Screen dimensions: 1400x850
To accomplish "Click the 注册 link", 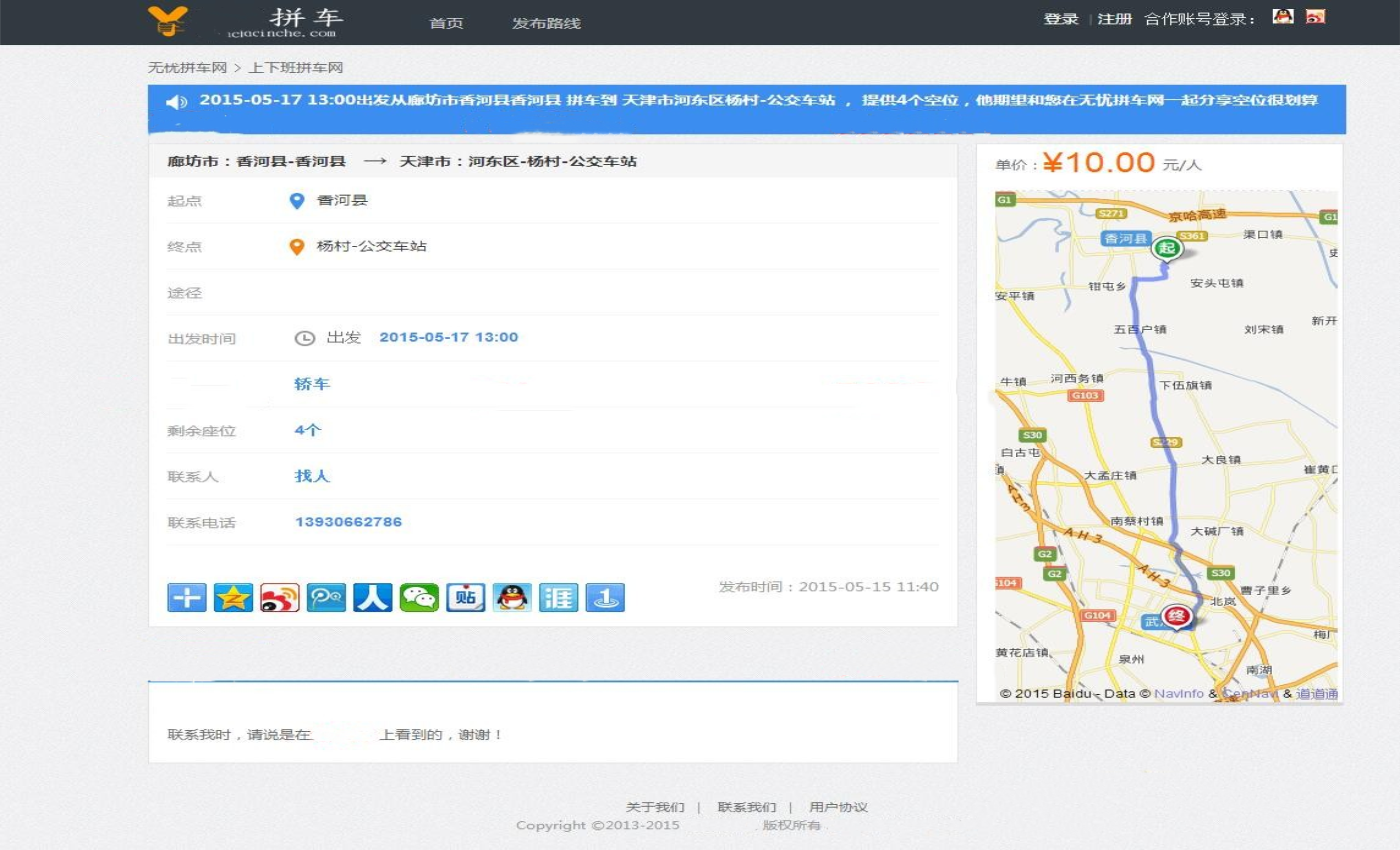I will tap(1114, 19).
